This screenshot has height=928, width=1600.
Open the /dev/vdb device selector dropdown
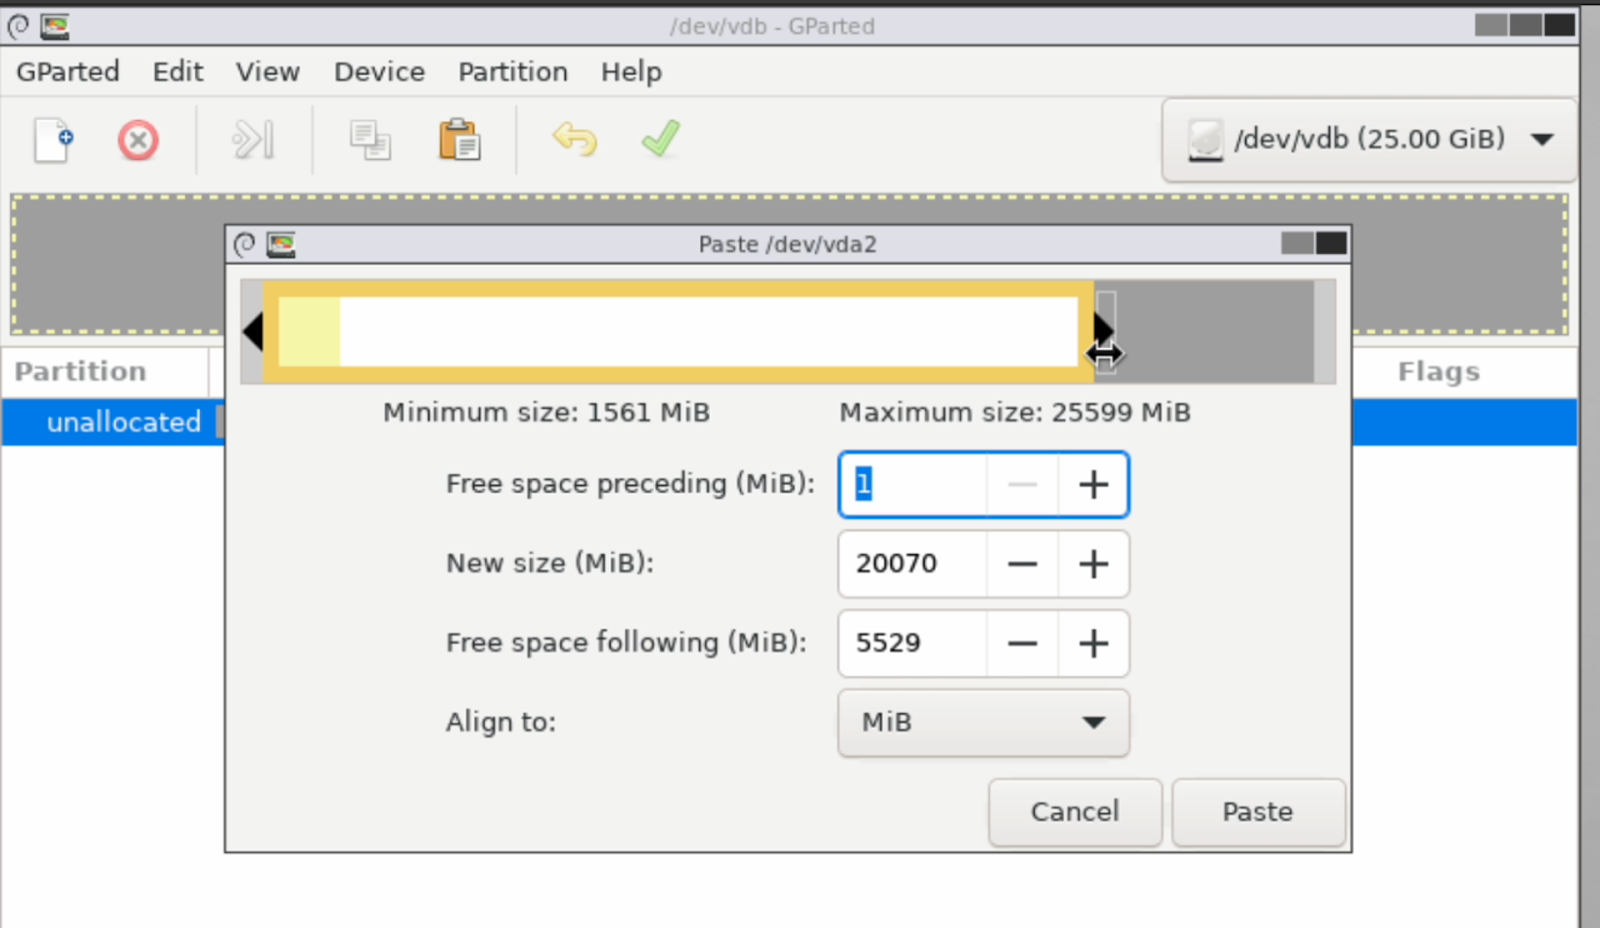click(1369, 139)
